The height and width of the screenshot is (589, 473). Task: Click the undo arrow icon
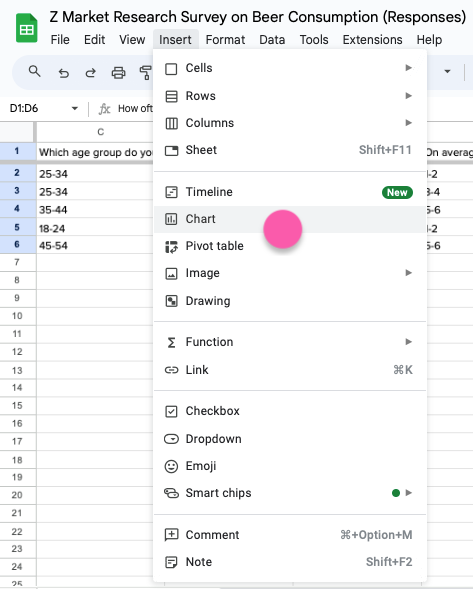[63, 72]
